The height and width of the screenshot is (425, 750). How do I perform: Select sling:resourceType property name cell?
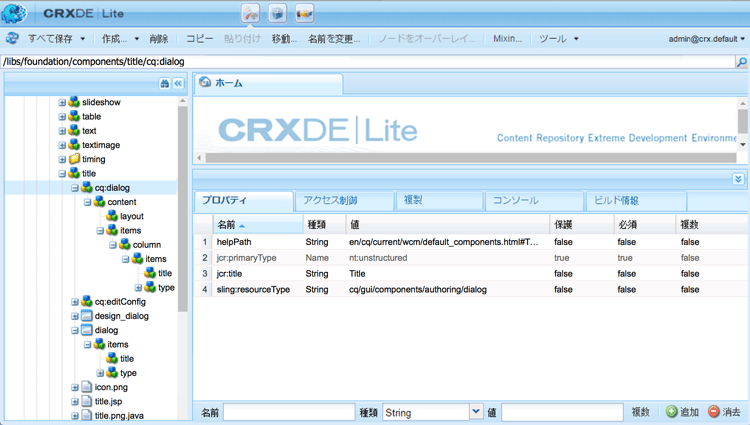click(253, 289)
